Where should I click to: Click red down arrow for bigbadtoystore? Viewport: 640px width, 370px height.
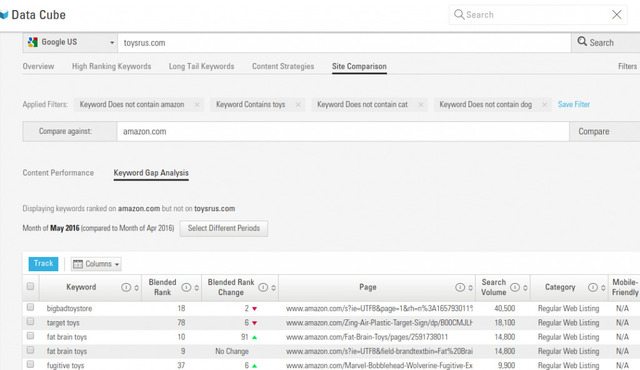coord(255,309)
